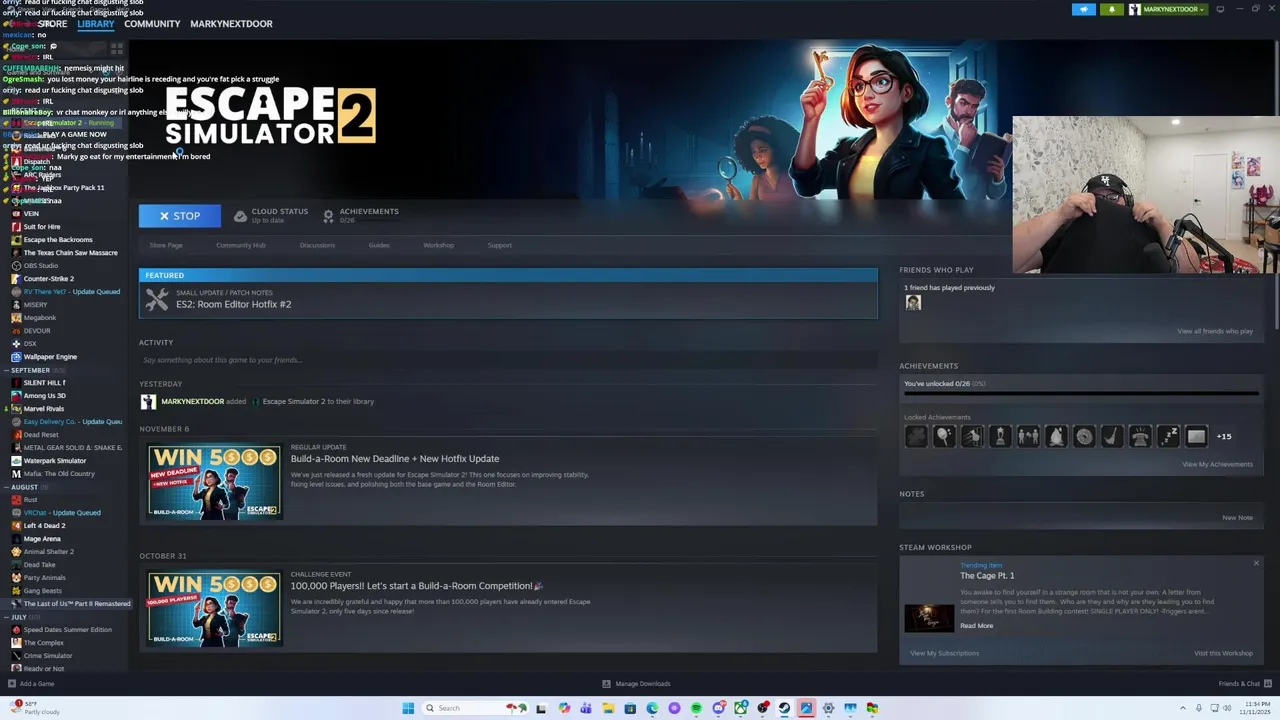Open the game's Store Page tab

(x=166, y=245)
